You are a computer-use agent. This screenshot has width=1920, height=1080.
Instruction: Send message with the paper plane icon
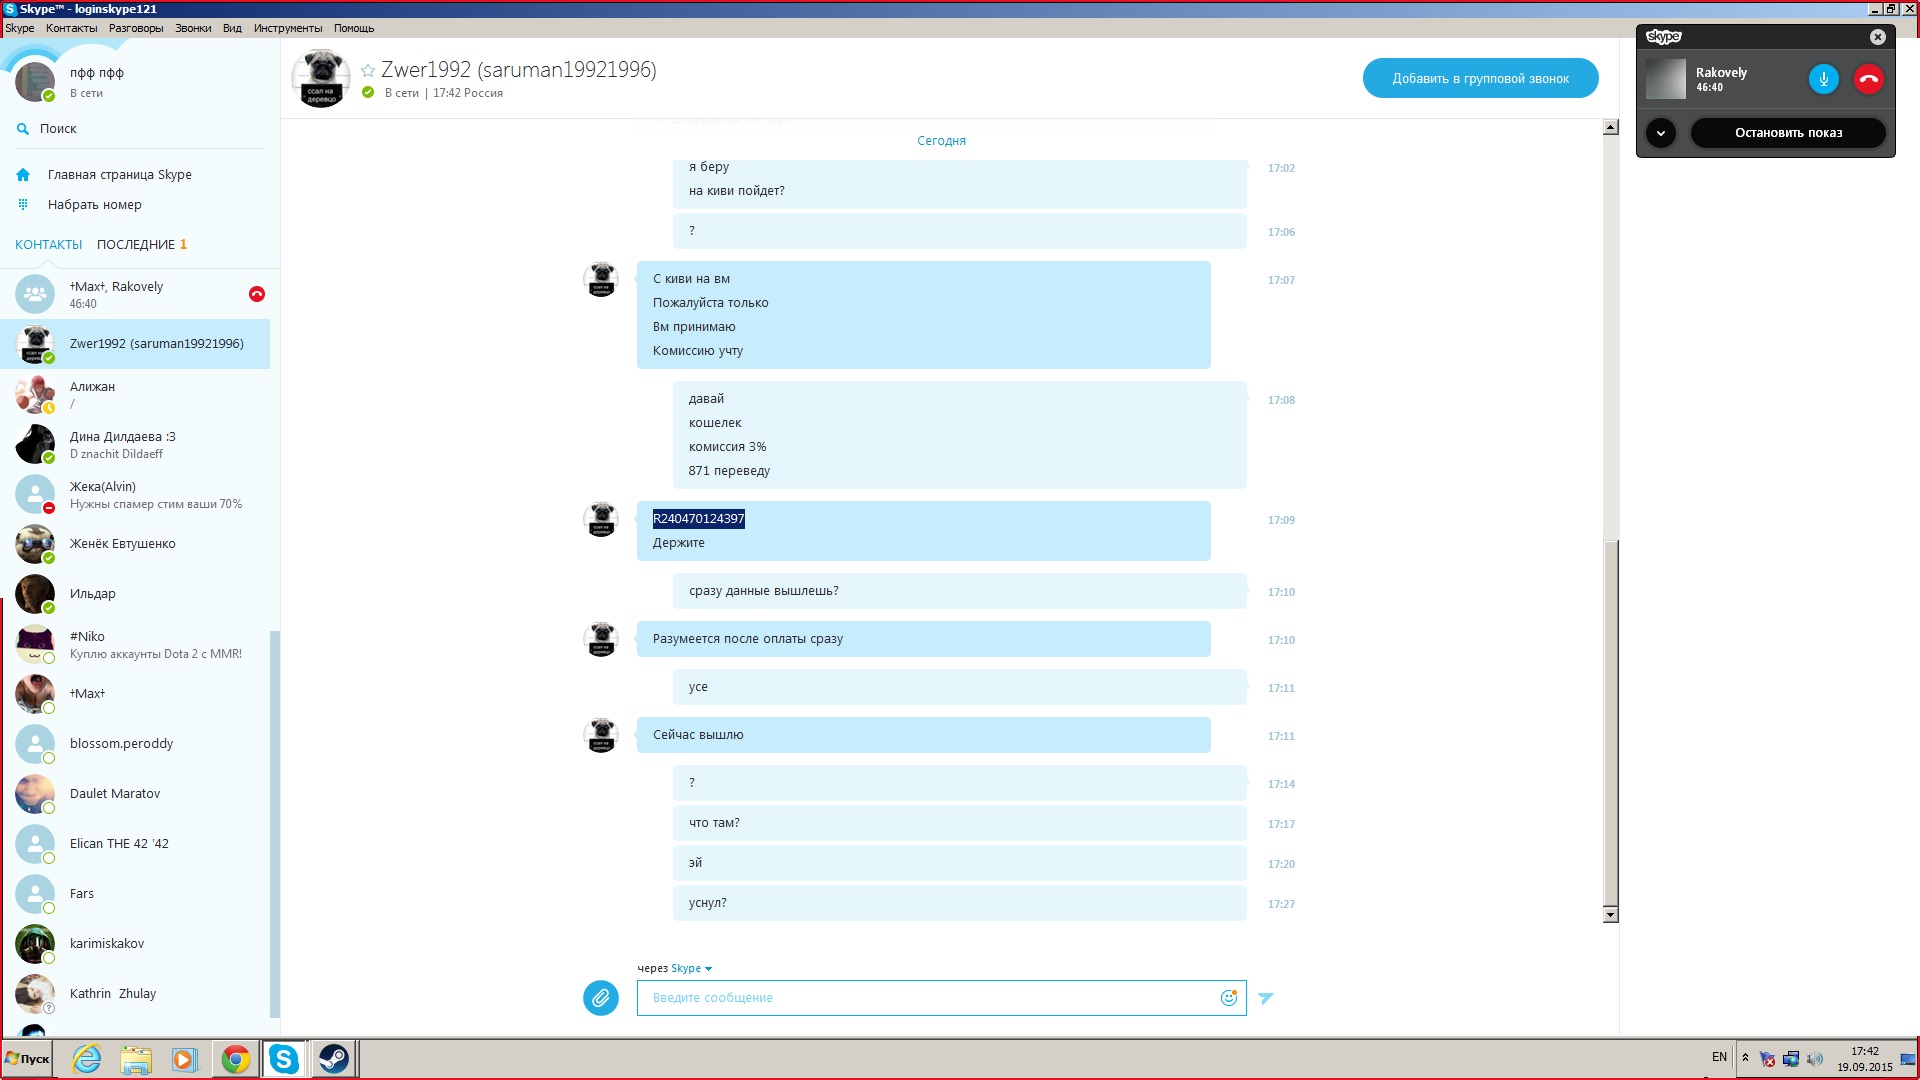(x=1265, y=997)
